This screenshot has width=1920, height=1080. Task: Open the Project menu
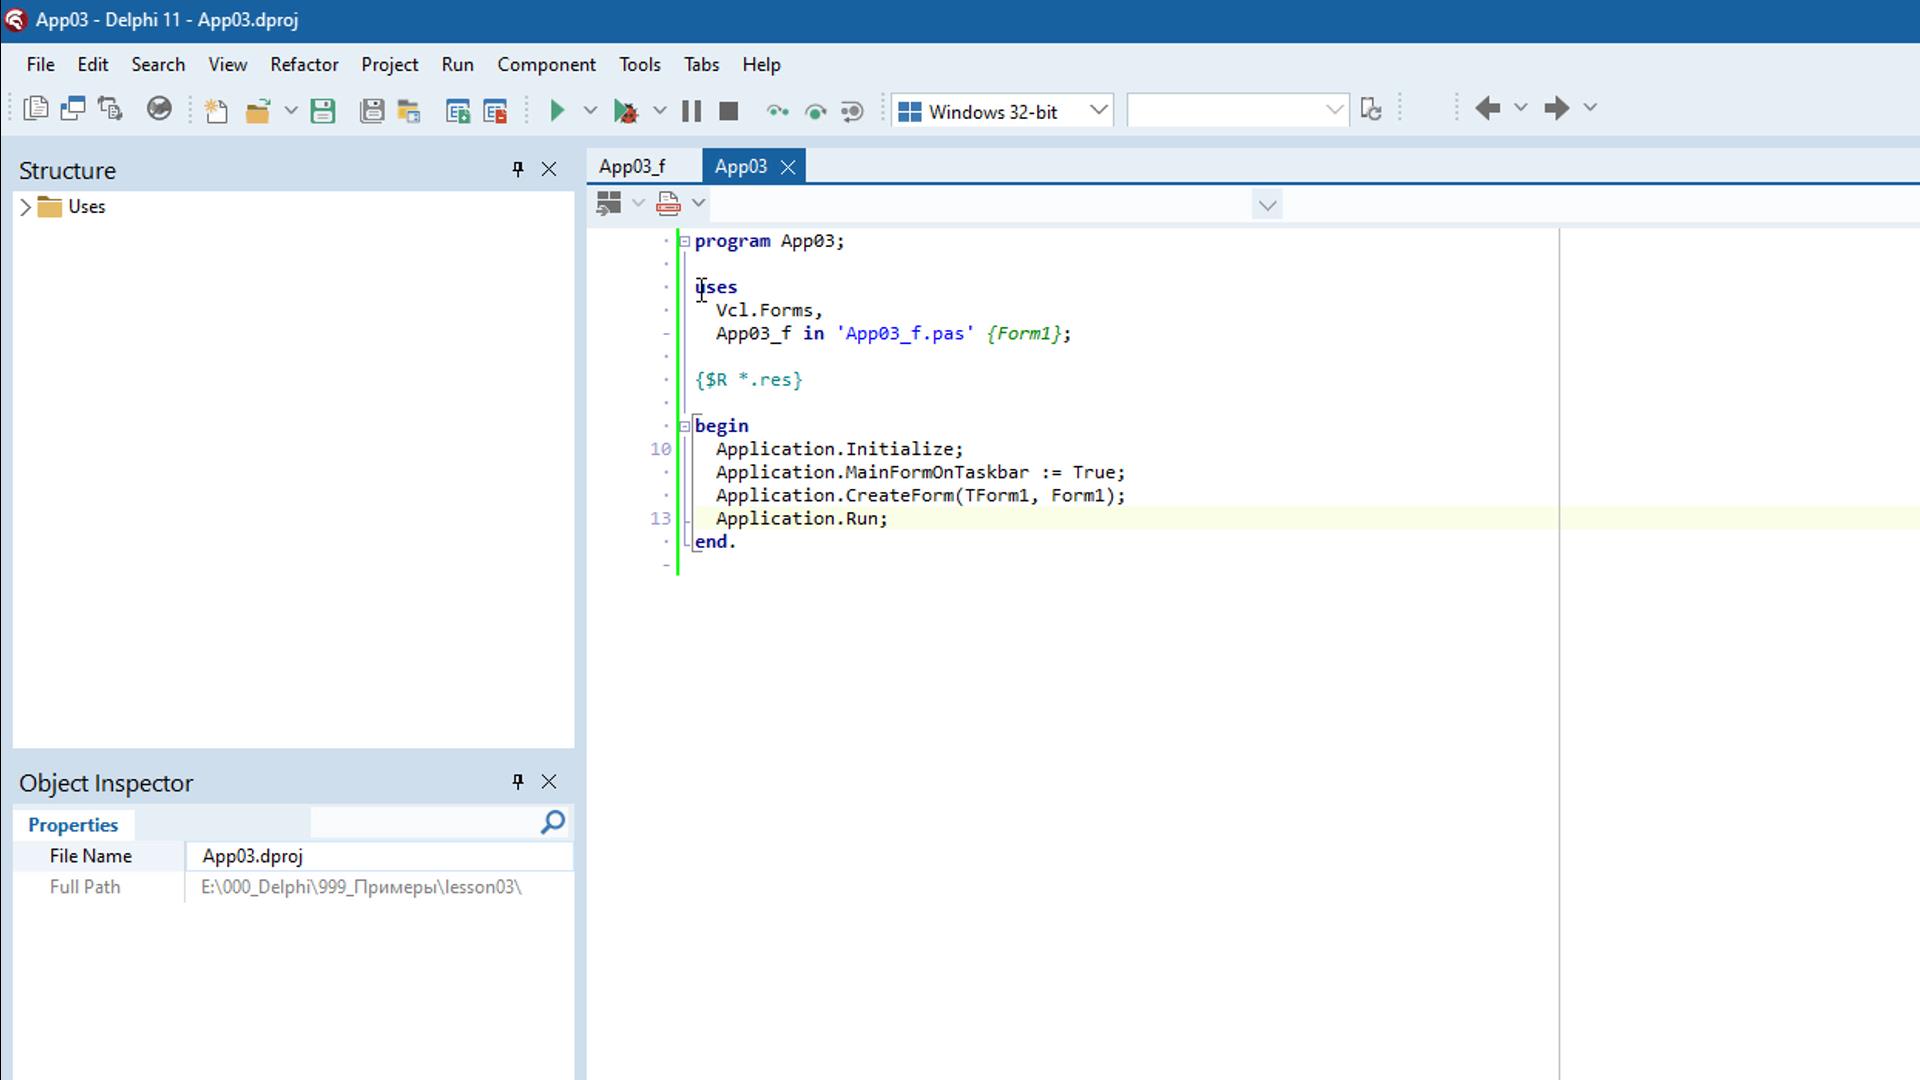pos(389,63)
